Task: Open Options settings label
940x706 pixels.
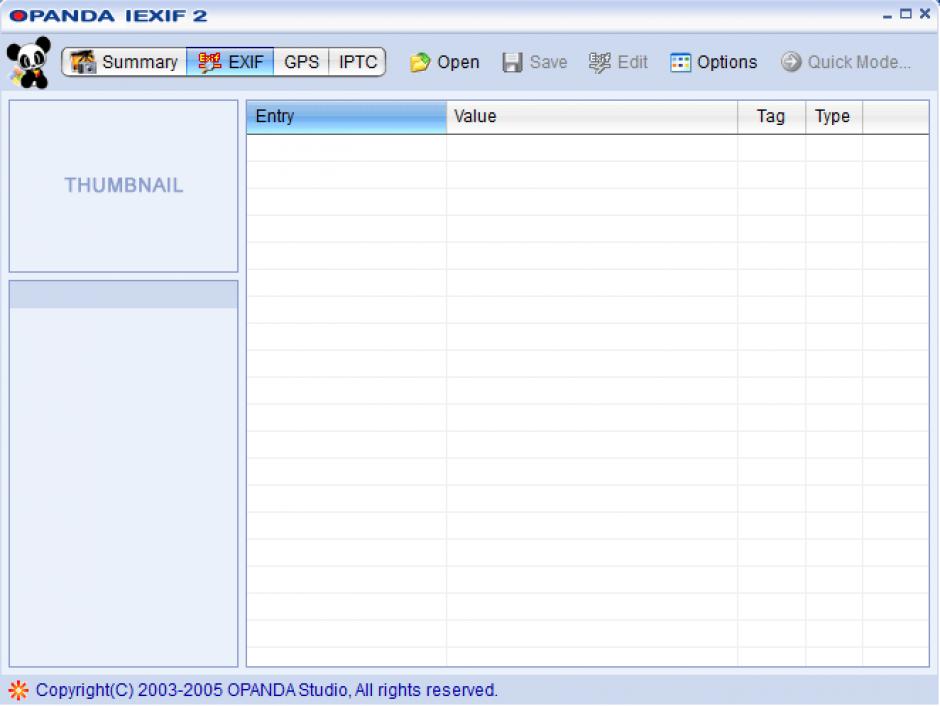Action: pos(727,62)
